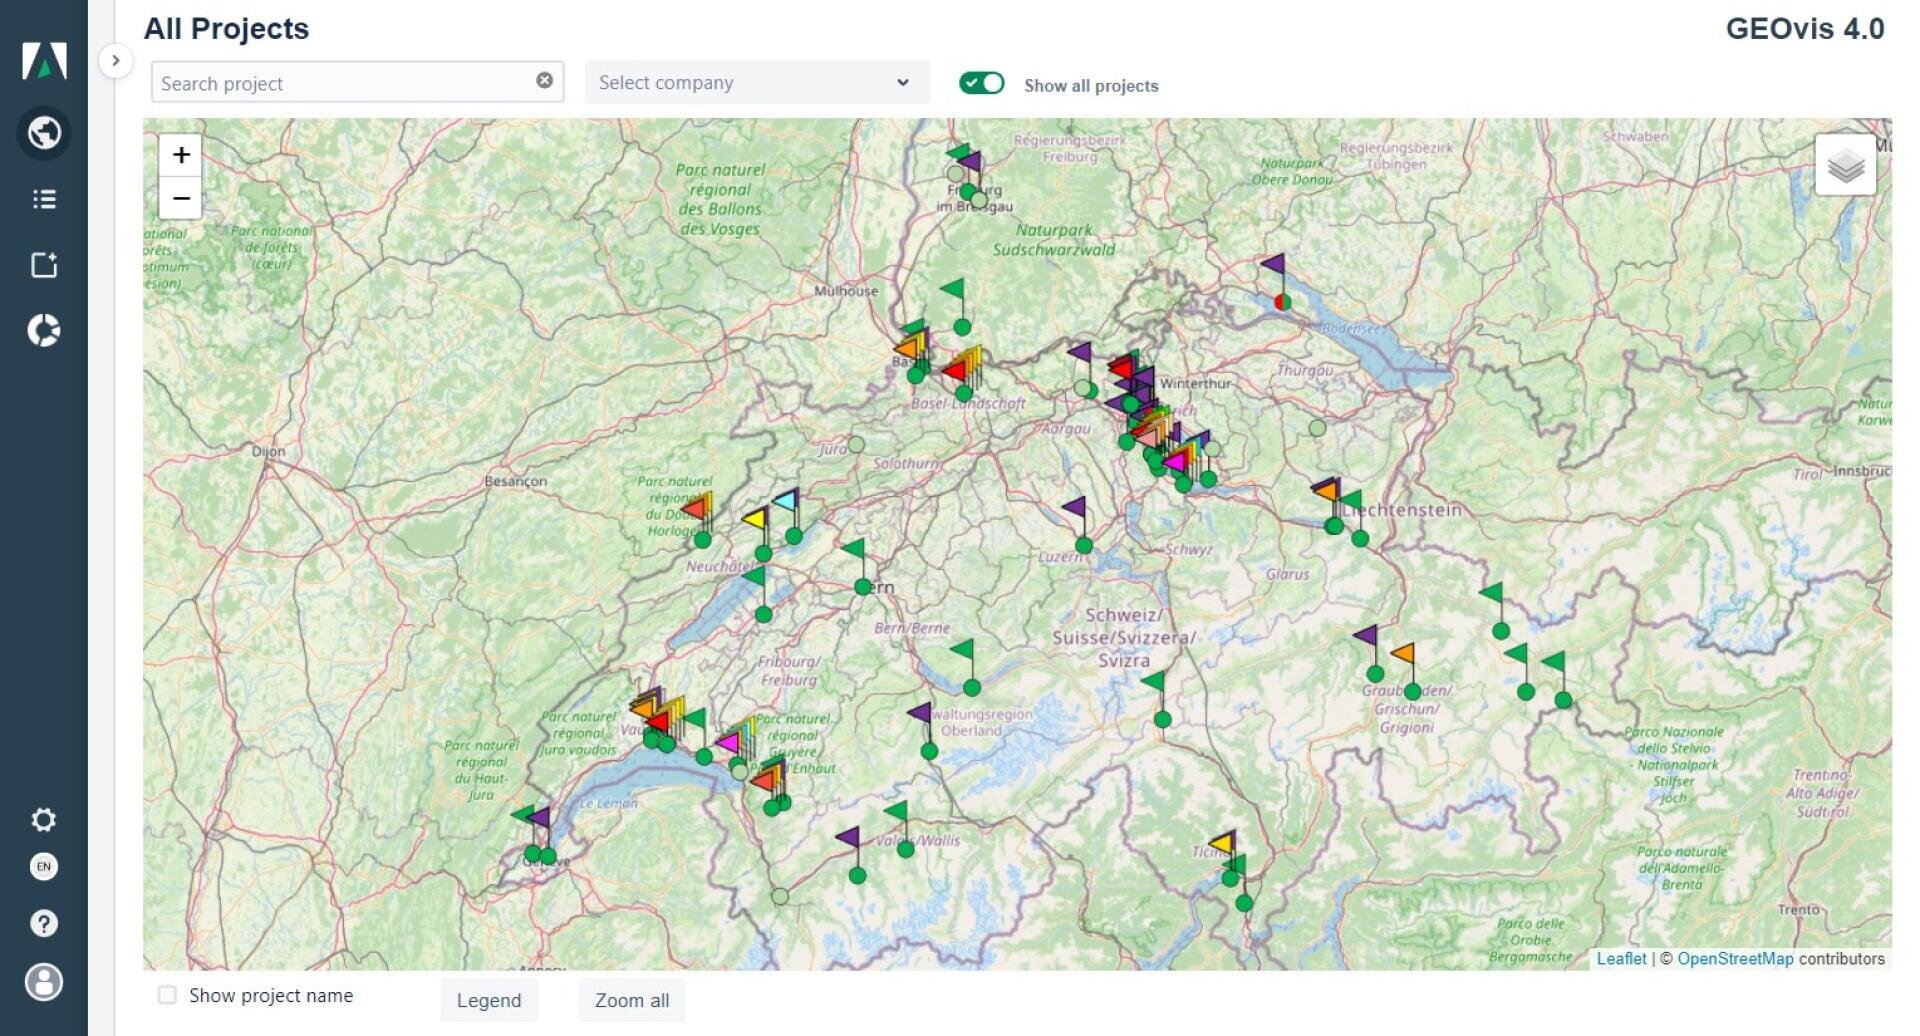Open the settings gear icon
1920x1036 pixels.
click(44, 820)
